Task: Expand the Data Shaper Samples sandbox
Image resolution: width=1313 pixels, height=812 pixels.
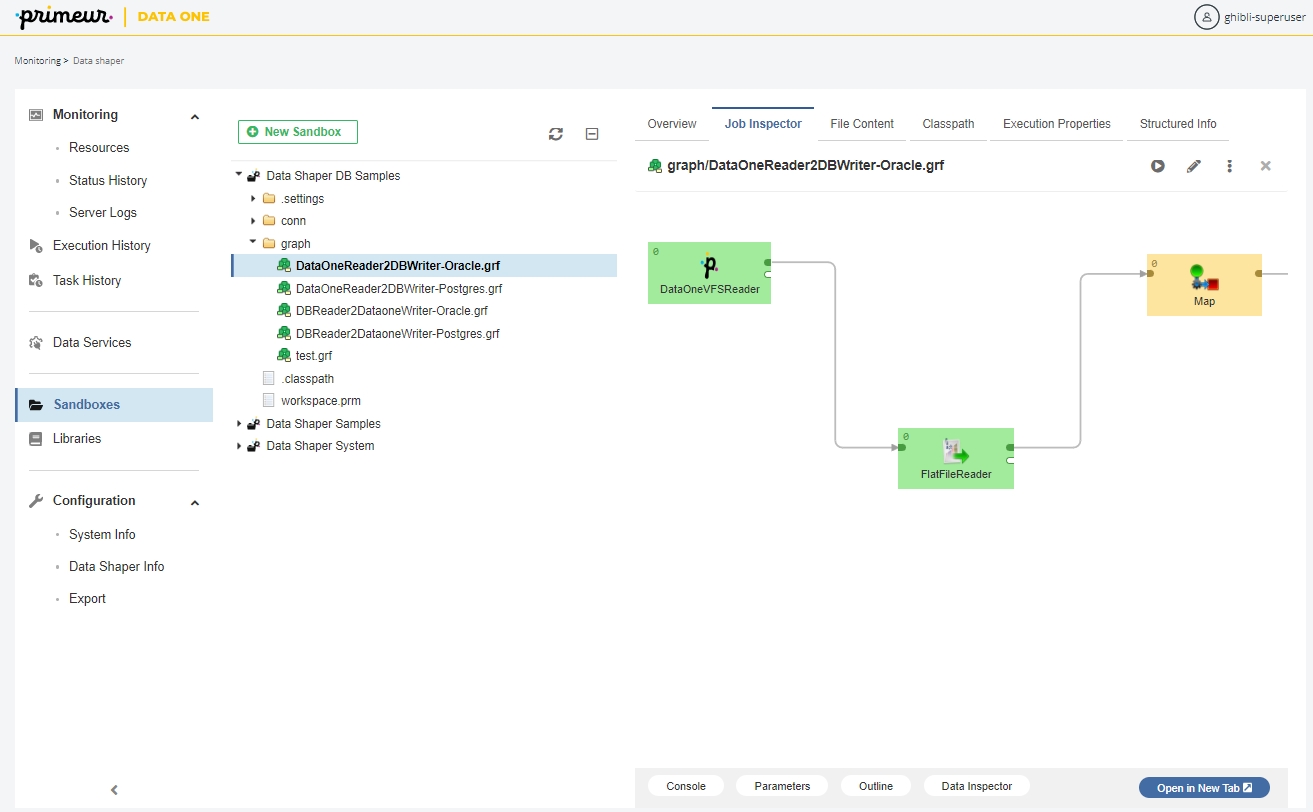Action: 239,424
